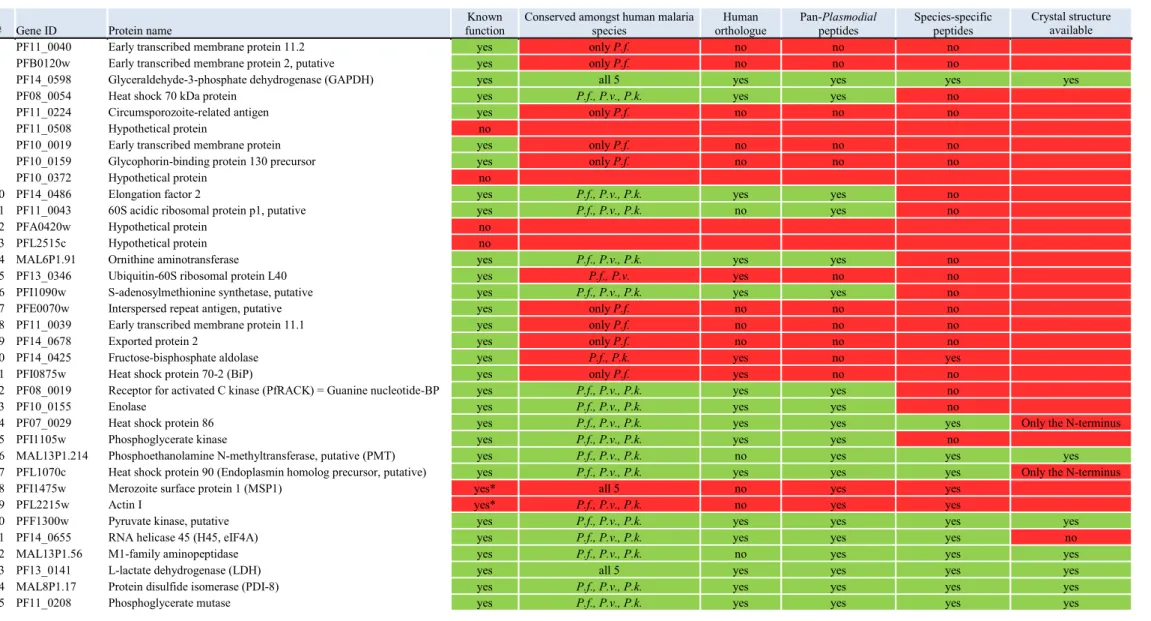1151x621 pixels.
Task: Click the 'no' cell in PF10_0372 row
Action: click(484, 178)
